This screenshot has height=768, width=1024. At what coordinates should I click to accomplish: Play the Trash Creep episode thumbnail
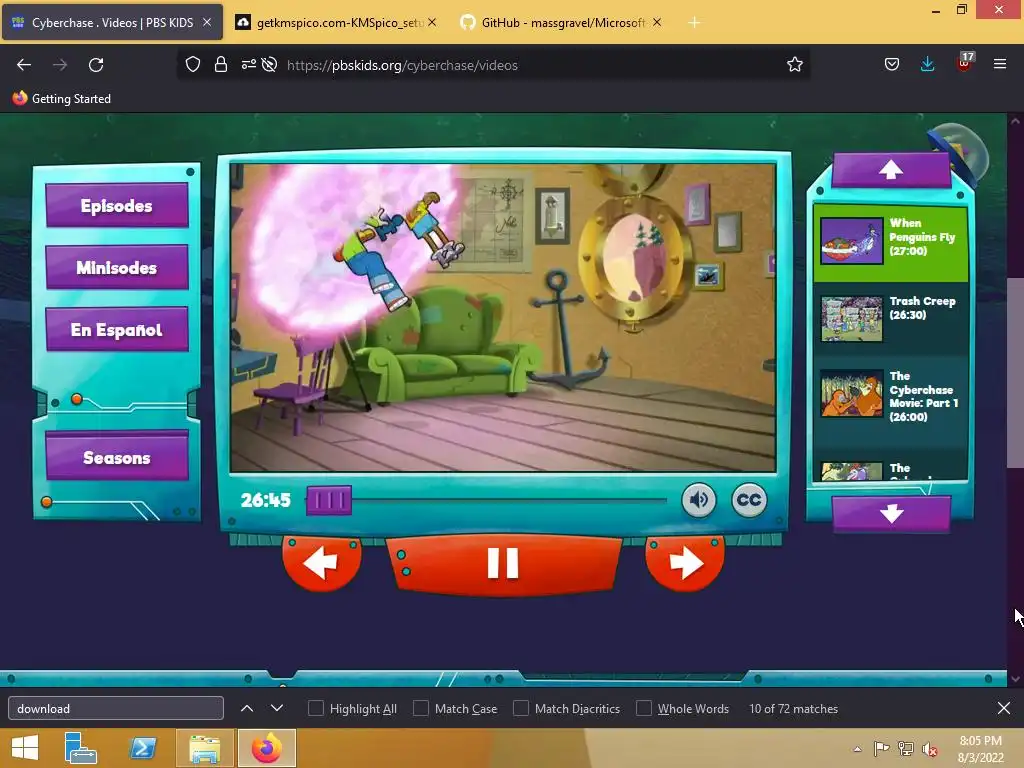(x=852, y=319)
